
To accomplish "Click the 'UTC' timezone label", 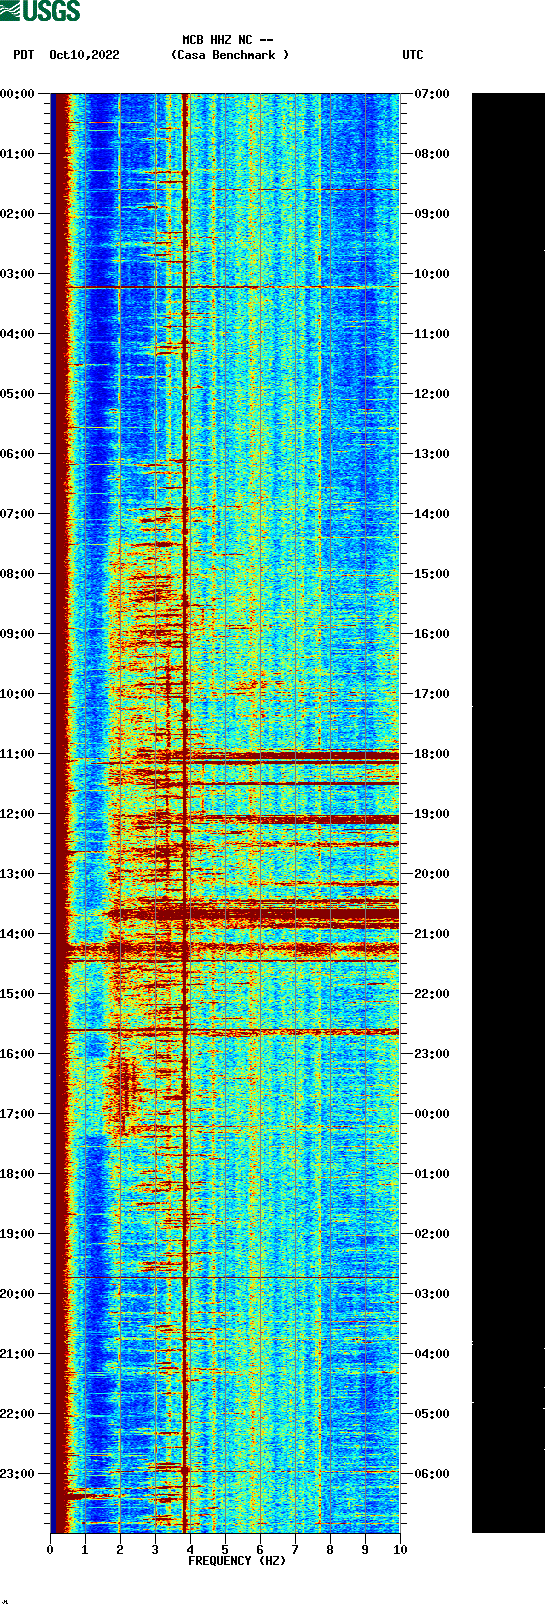I will click(x=413, y=55).
